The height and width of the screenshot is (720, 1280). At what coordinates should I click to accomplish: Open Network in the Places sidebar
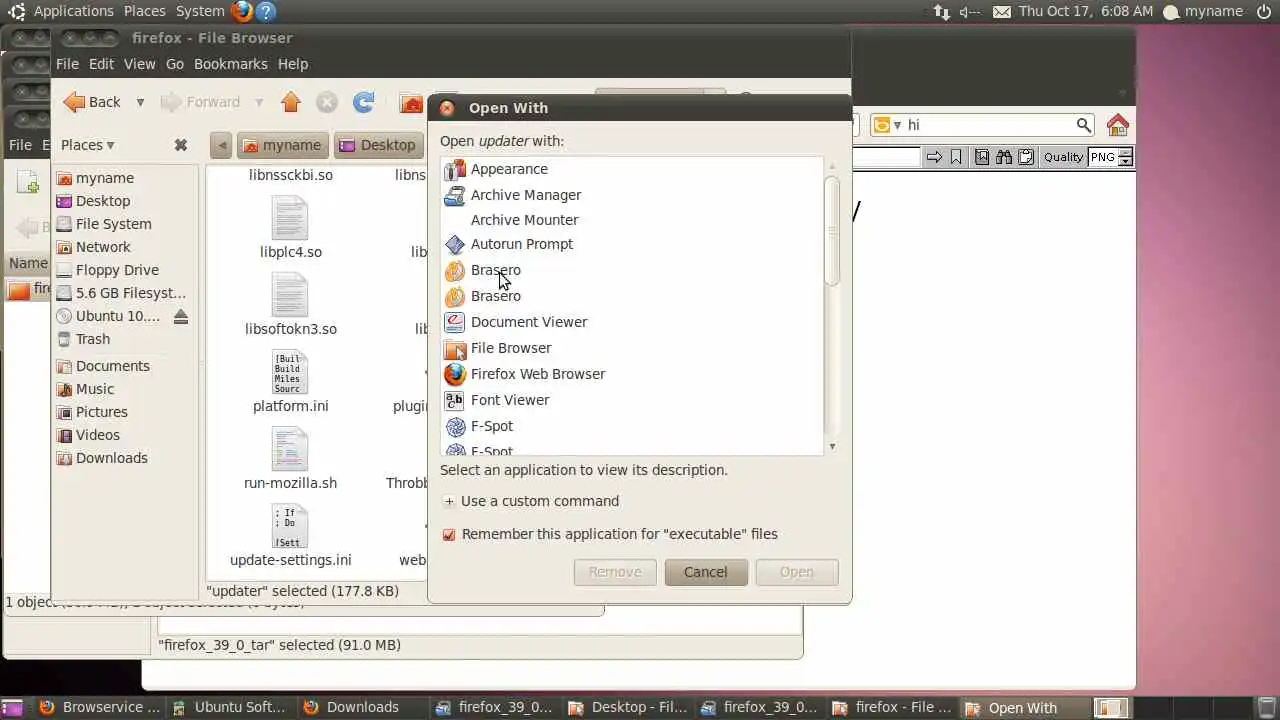point(103,247)
